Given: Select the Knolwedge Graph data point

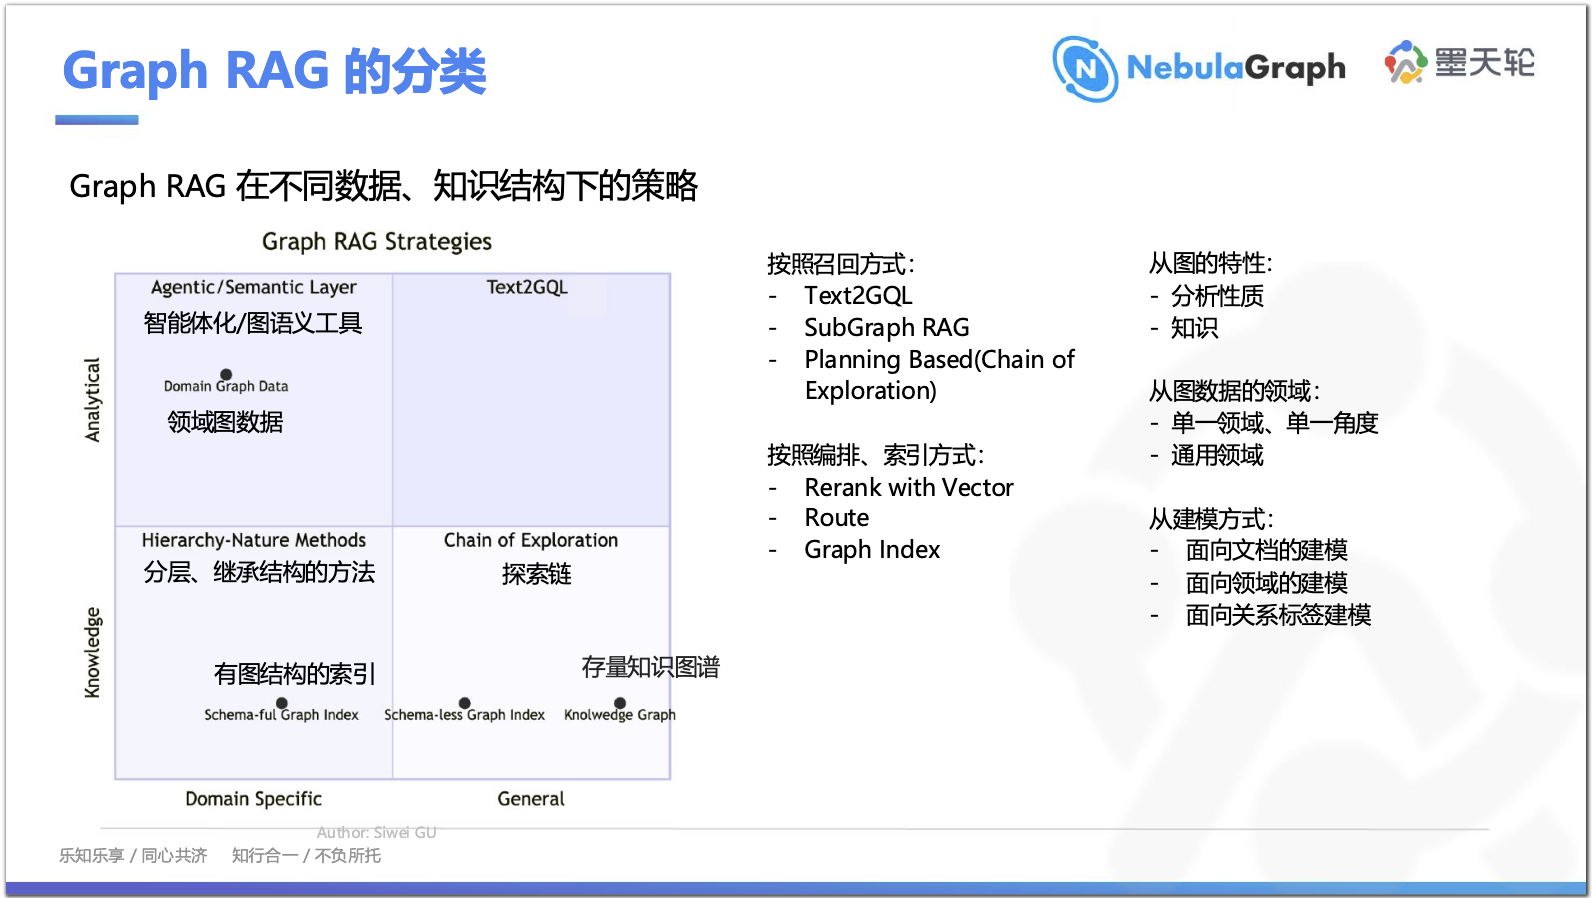Looking at the screenshot, I should 620,703.
